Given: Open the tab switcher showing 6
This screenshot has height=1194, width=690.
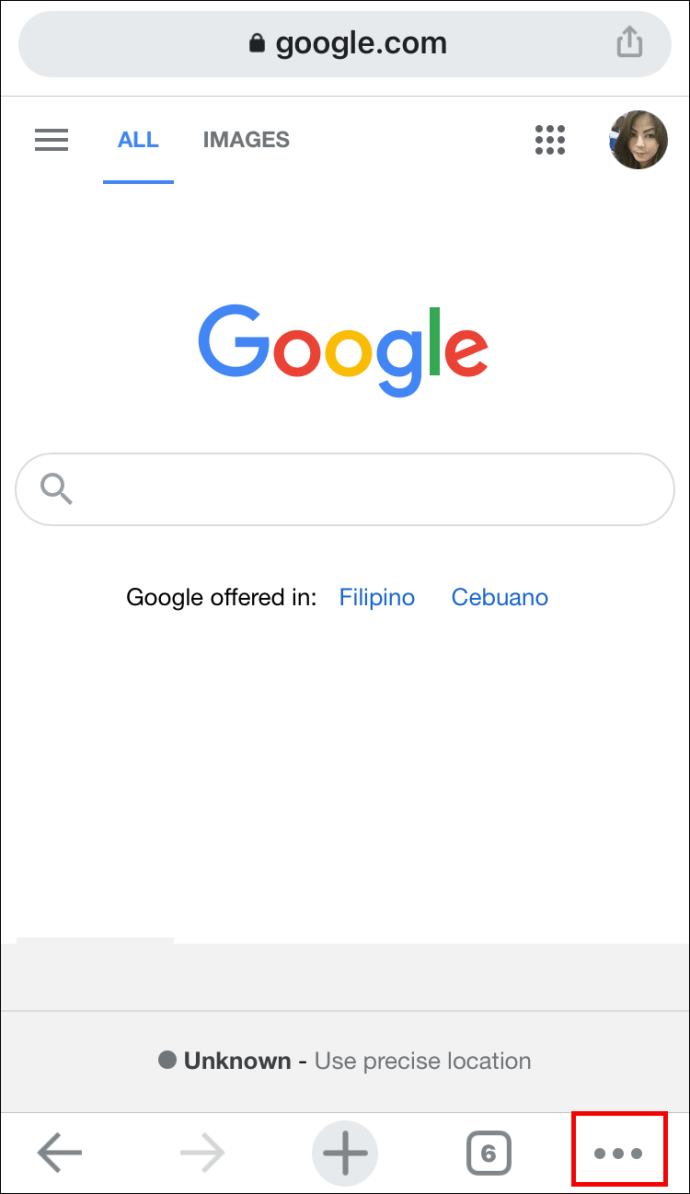Looking at the screenshot, I should tap(488, 1154).
